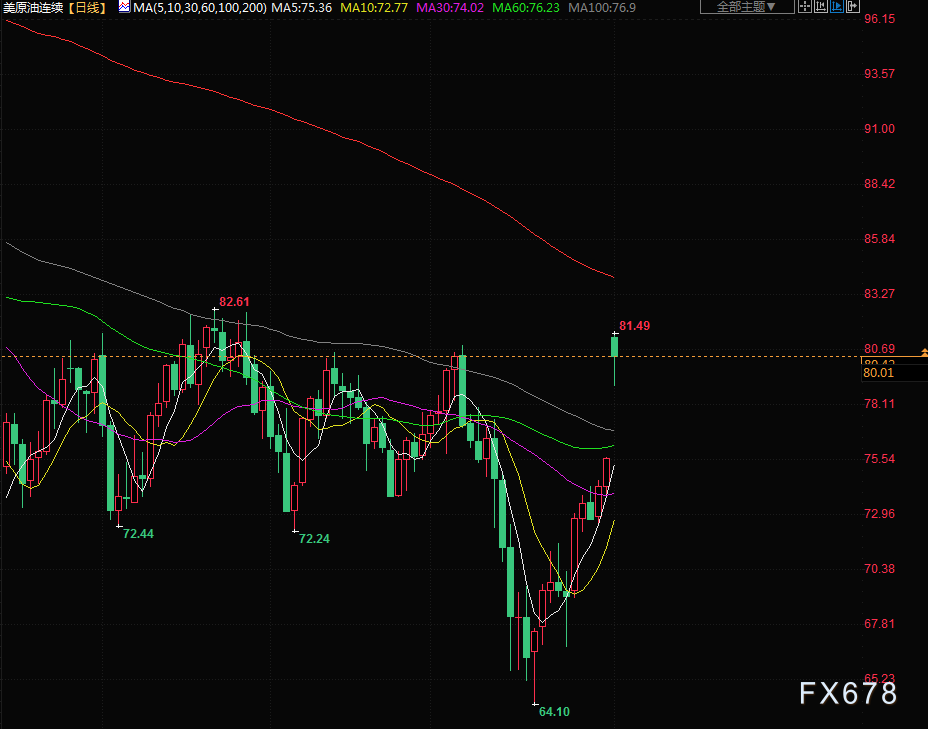928x729 pixels.
Task: Click the 82.61 high price marker
Action: point(234,301)
